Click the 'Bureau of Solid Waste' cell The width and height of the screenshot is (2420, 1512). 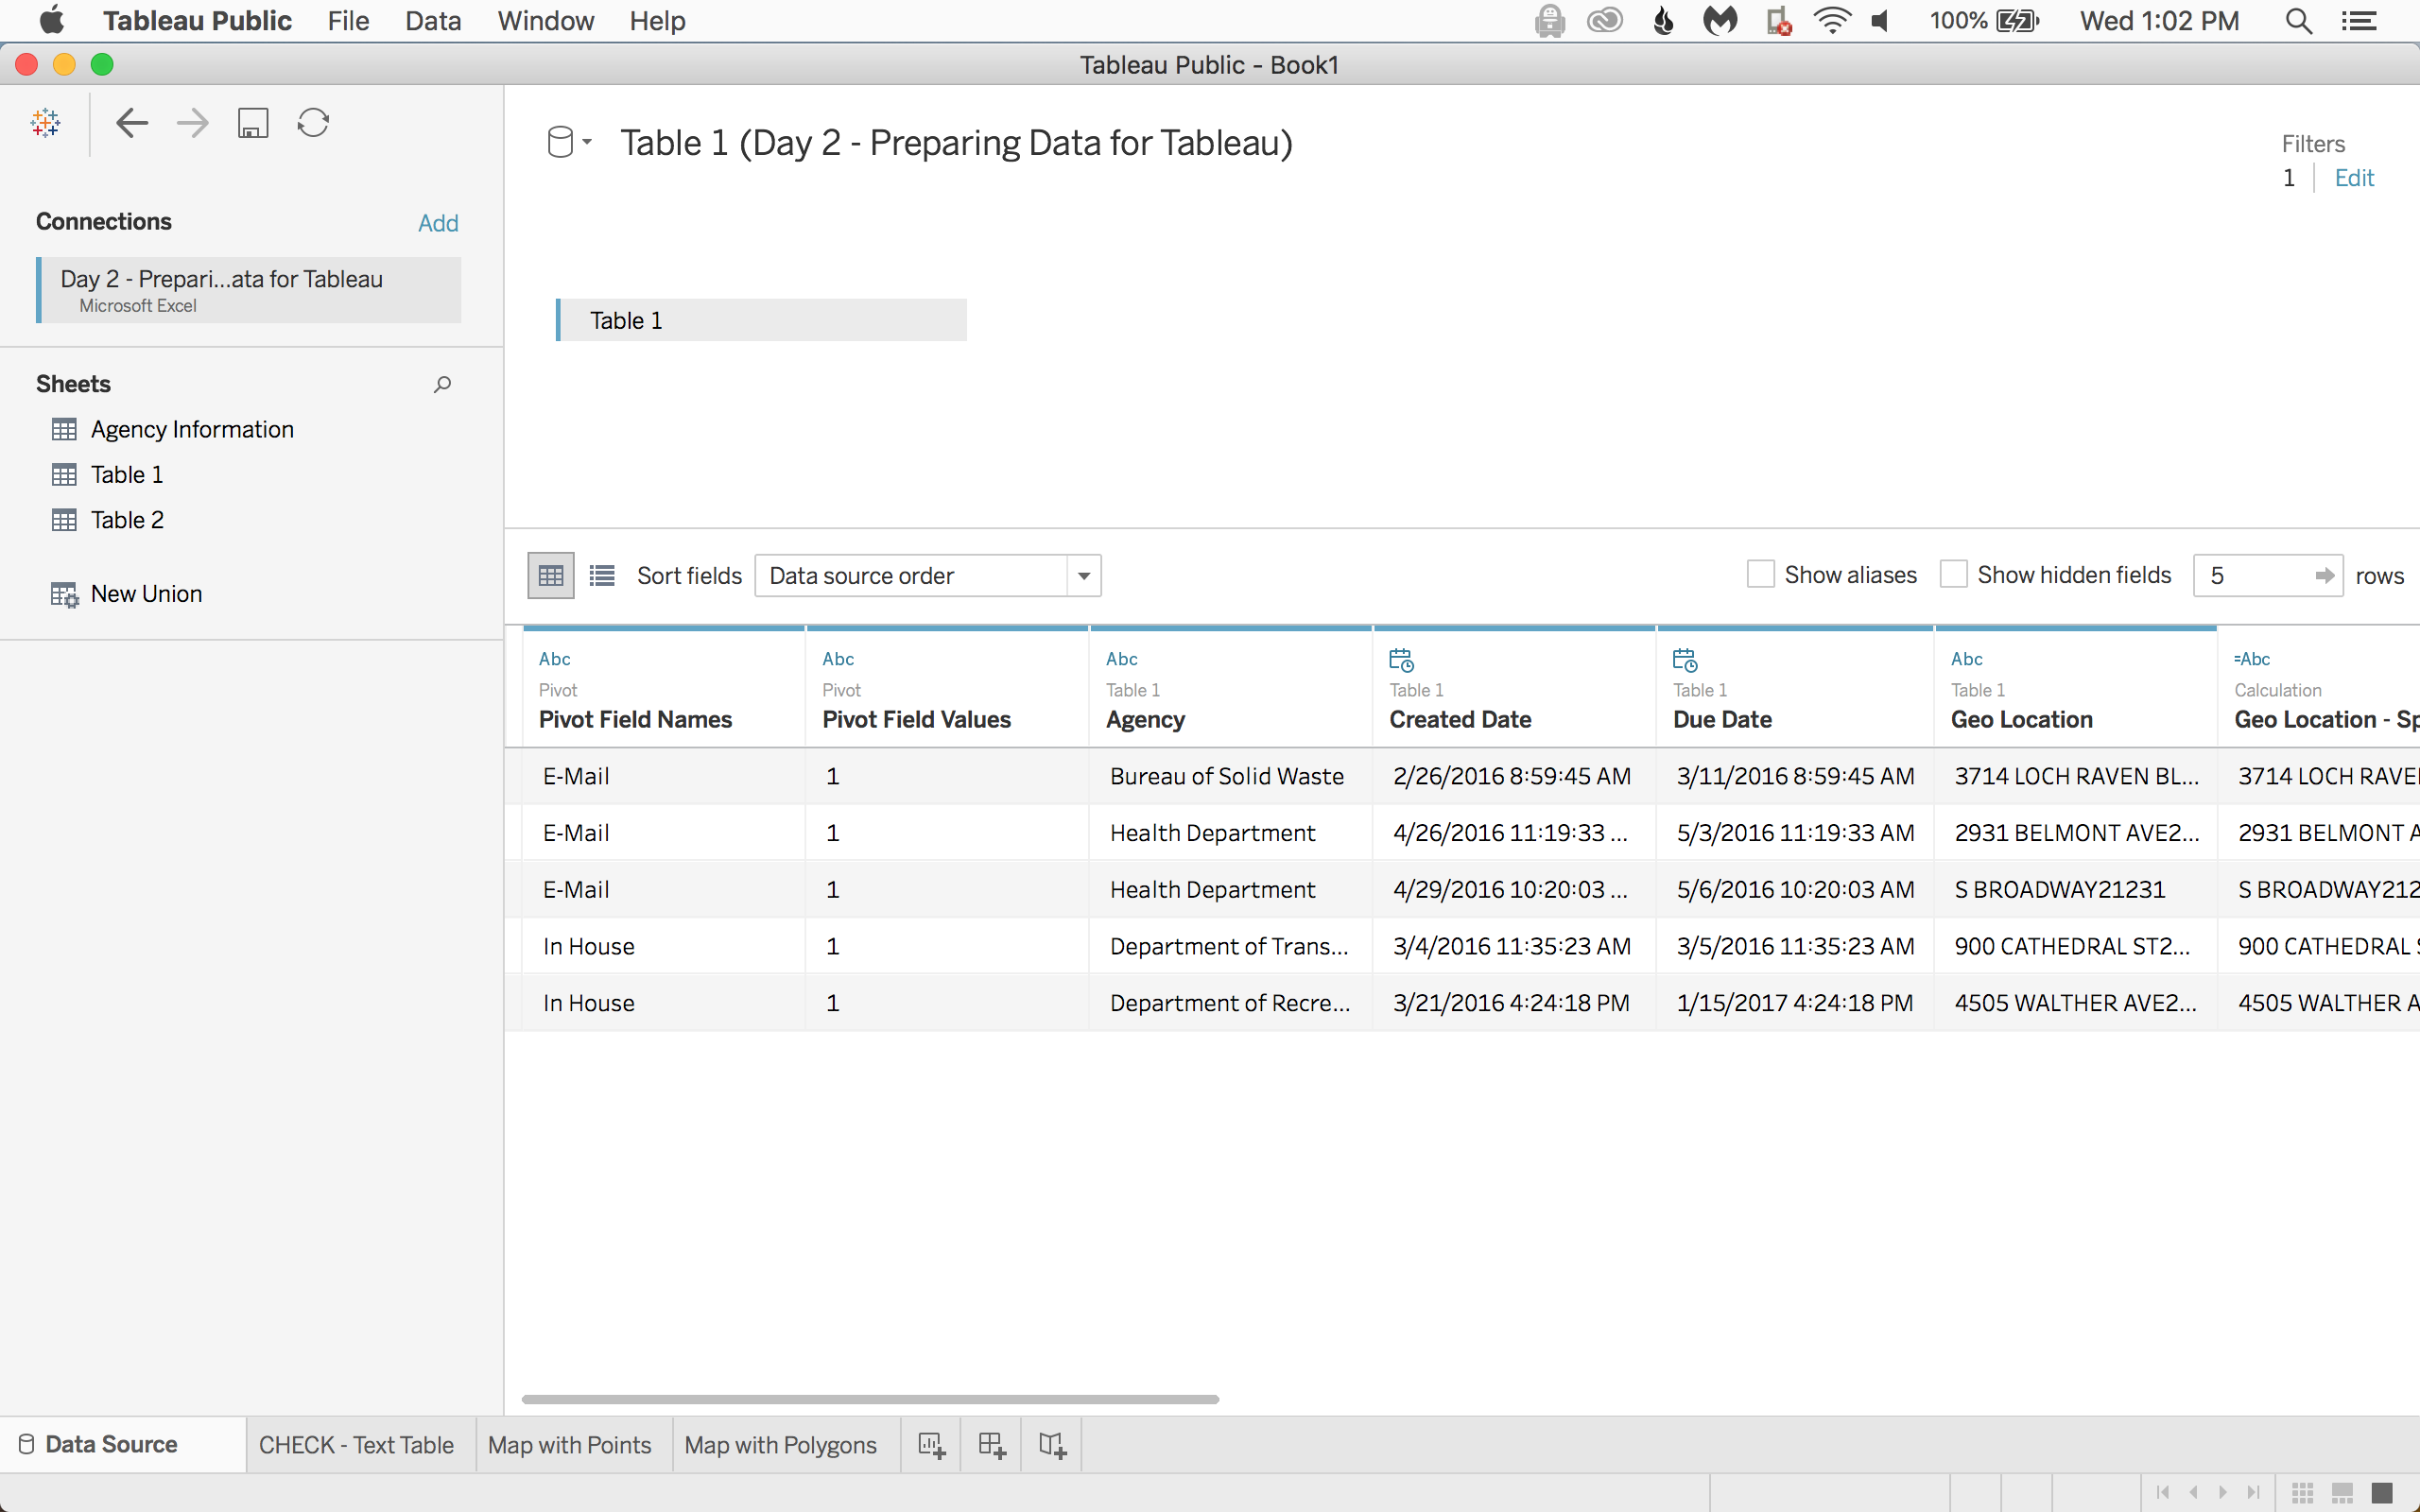1230,776
